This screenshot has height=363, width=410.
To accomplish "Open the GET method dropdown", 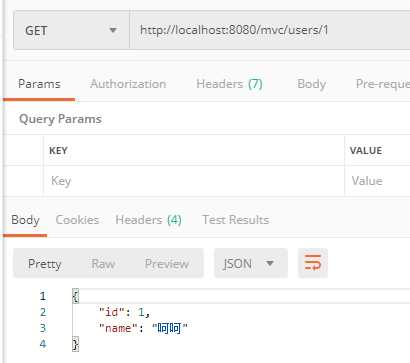I will click(x=71, y=30).
